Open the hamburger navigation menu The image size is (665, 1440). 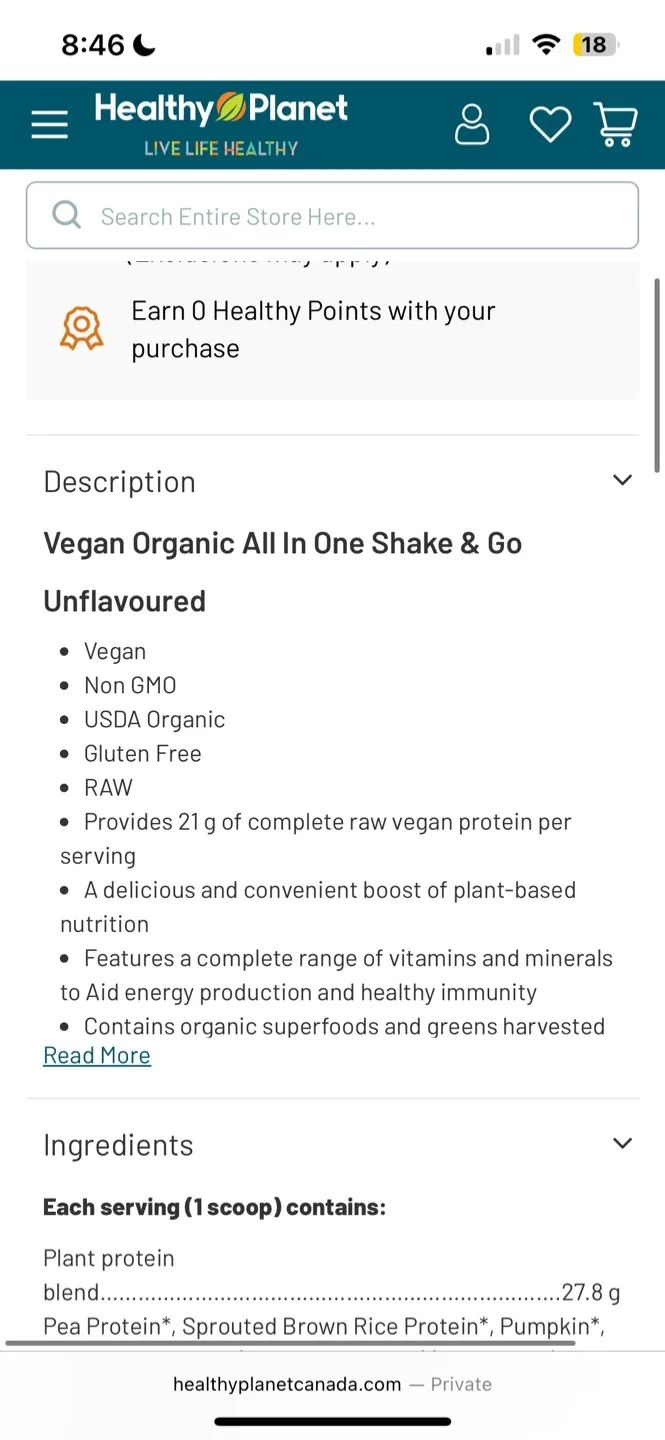click(49, 123)
